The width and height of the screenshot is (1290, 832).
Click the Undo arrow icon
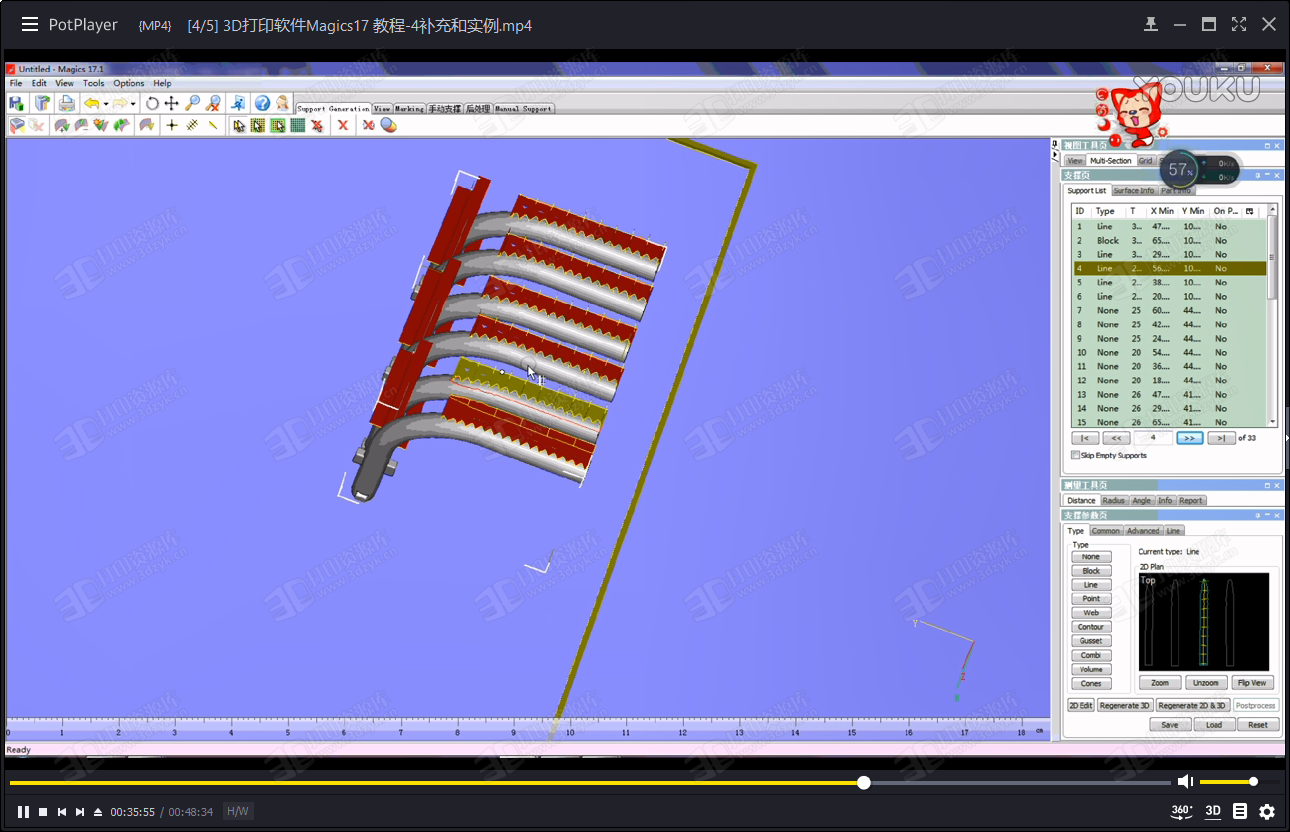click(x=91, y=103)
